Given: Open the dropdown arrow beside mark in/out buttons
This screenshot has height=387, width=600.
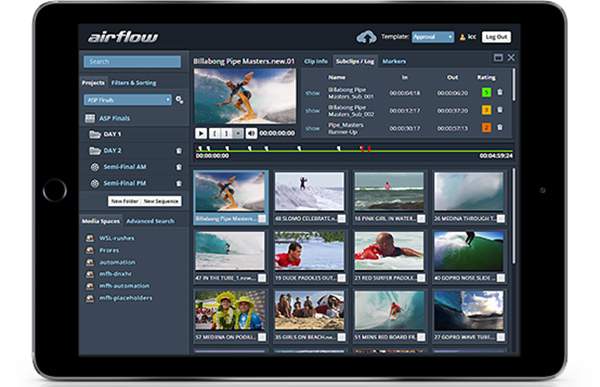Looking at the screenshot, I should 238,133.
